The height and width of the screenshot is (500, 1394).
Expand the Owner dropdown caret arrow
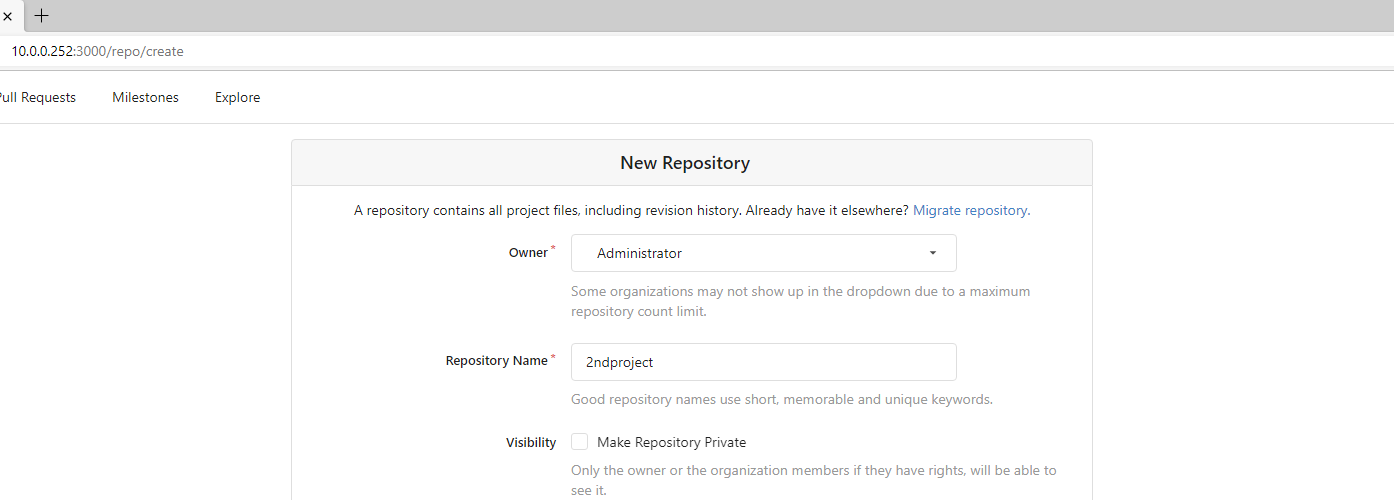point(933,253)
